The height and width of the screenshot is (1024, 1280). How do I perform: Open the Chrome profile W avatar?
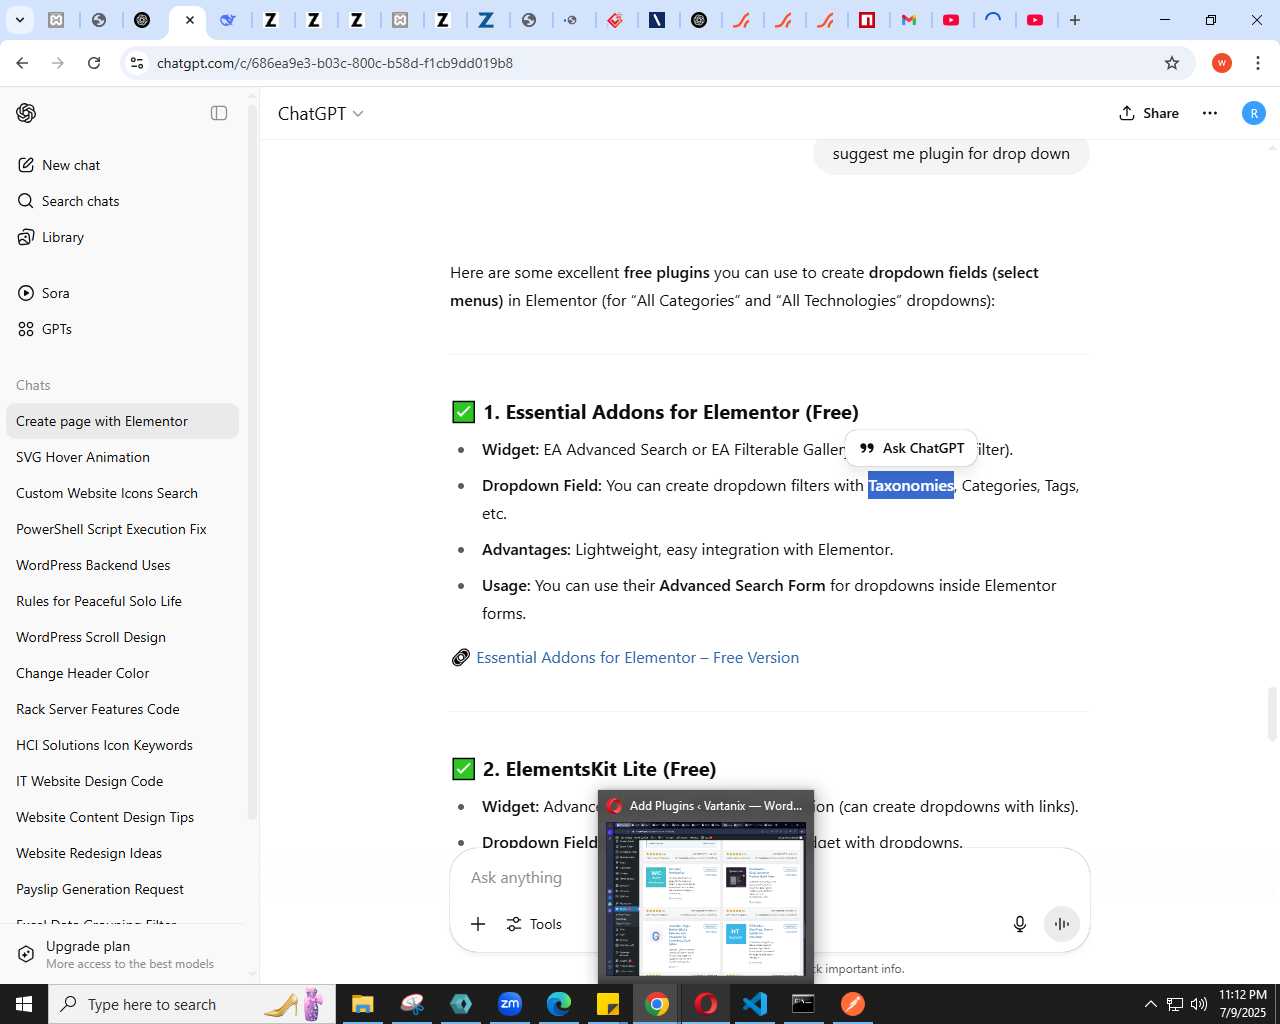point(1222,63)
